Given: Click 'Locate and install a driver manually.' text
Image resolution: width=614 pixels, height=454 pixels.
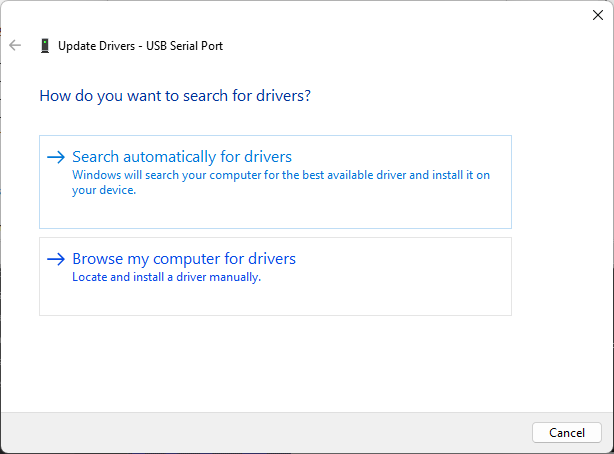Looking at the screenshot, I should [166, 277].
